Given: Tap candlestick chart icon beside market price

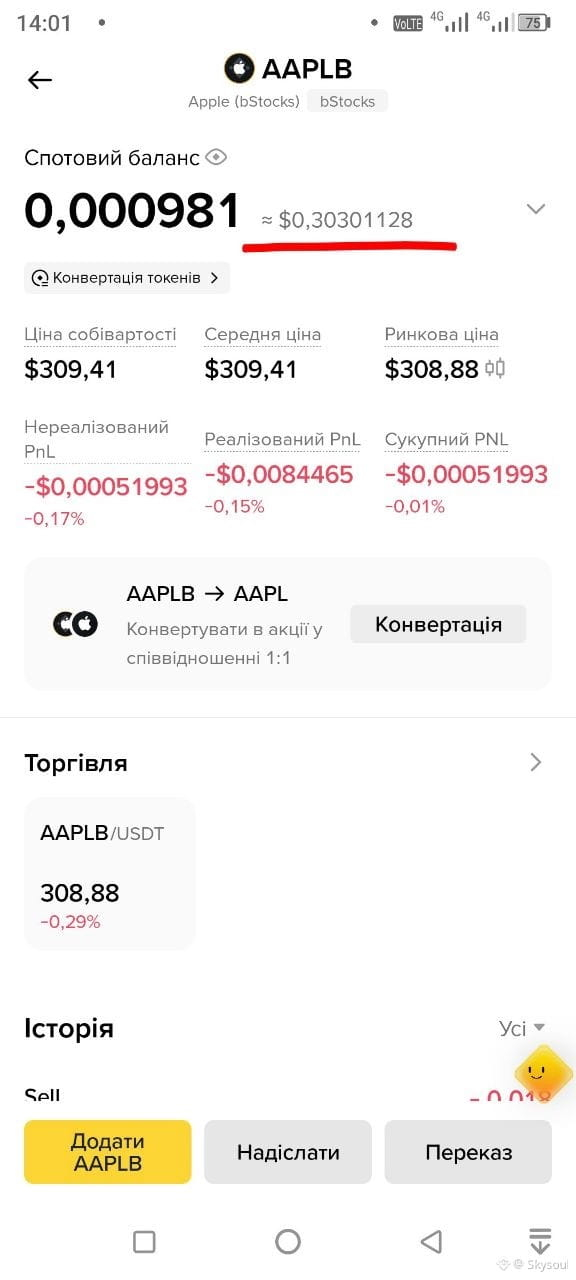Looking at the screenshot, I should coord(496,369).
